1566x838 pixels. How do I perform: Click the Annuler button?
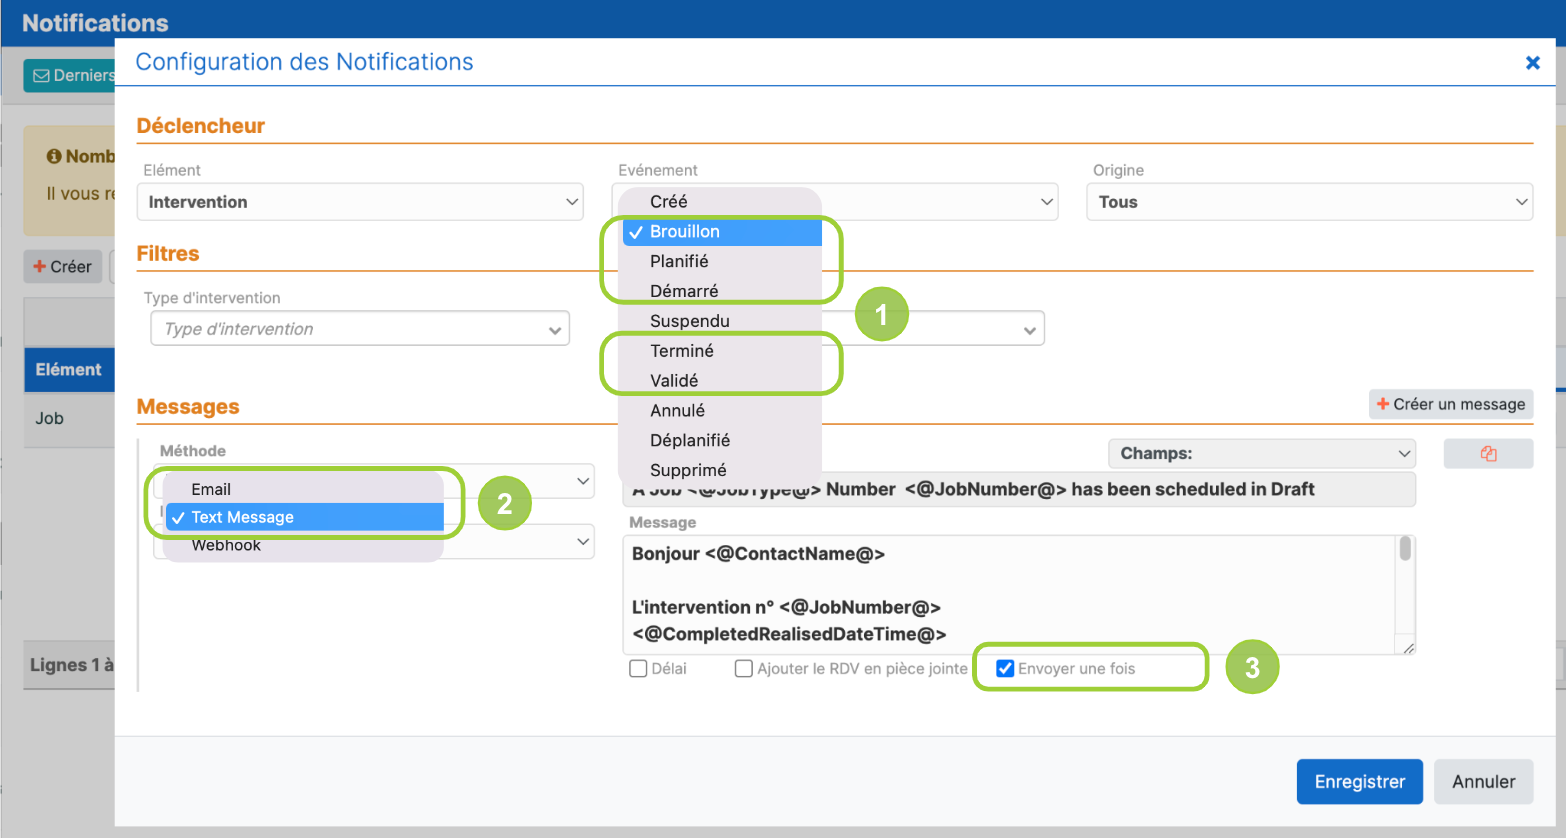point(1484,782)
